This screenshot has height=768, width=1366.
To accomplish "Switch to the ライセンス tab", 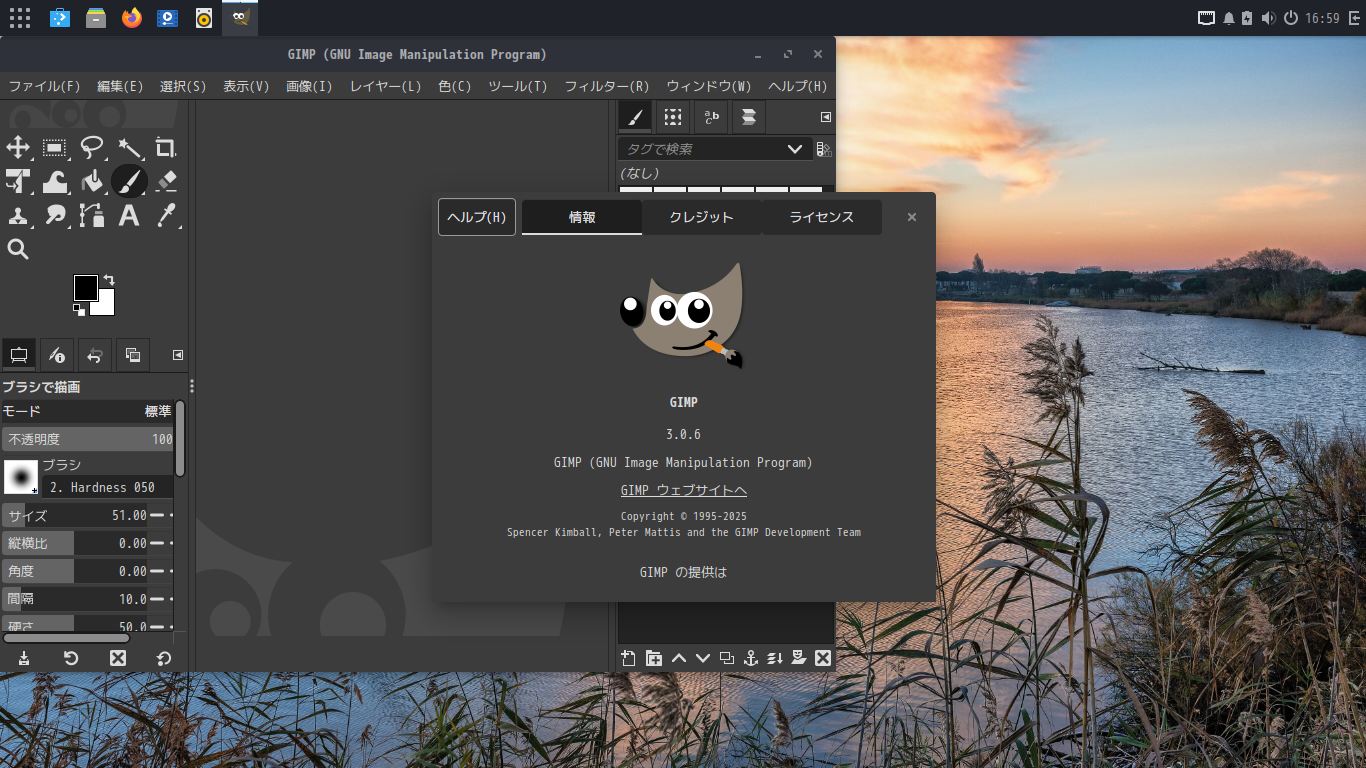I will click(822, 217).
